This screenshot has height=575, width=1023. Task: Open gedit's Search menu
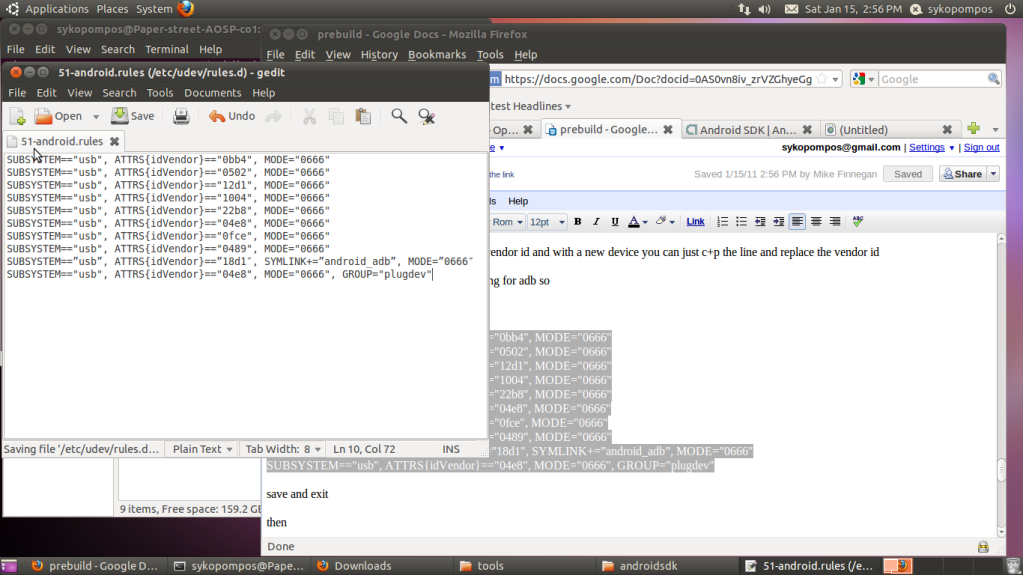coord(119,93)
